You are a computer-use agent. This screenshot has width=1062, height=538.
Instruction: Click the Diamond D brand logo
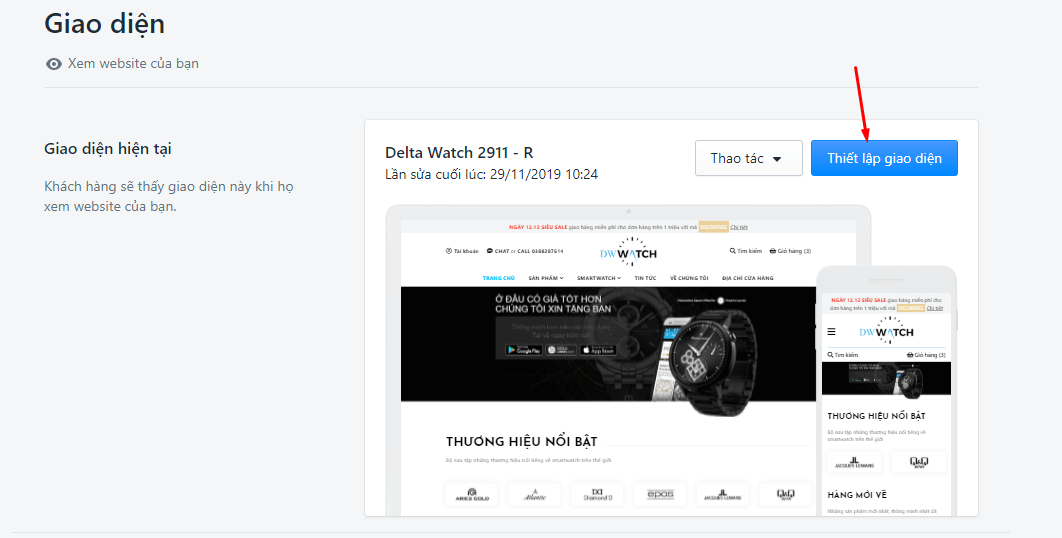coord(597,494)
